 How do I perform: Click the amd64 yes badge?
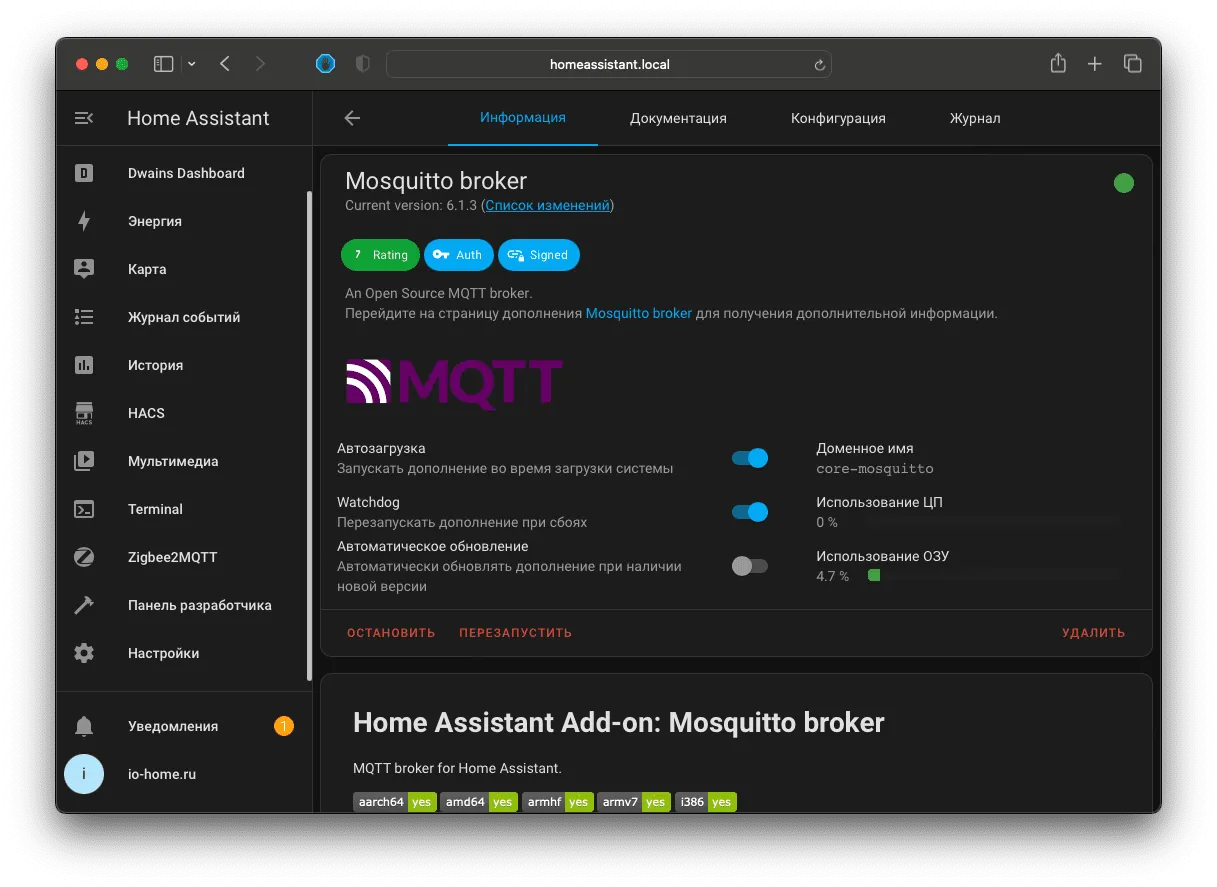click(479, 802)
